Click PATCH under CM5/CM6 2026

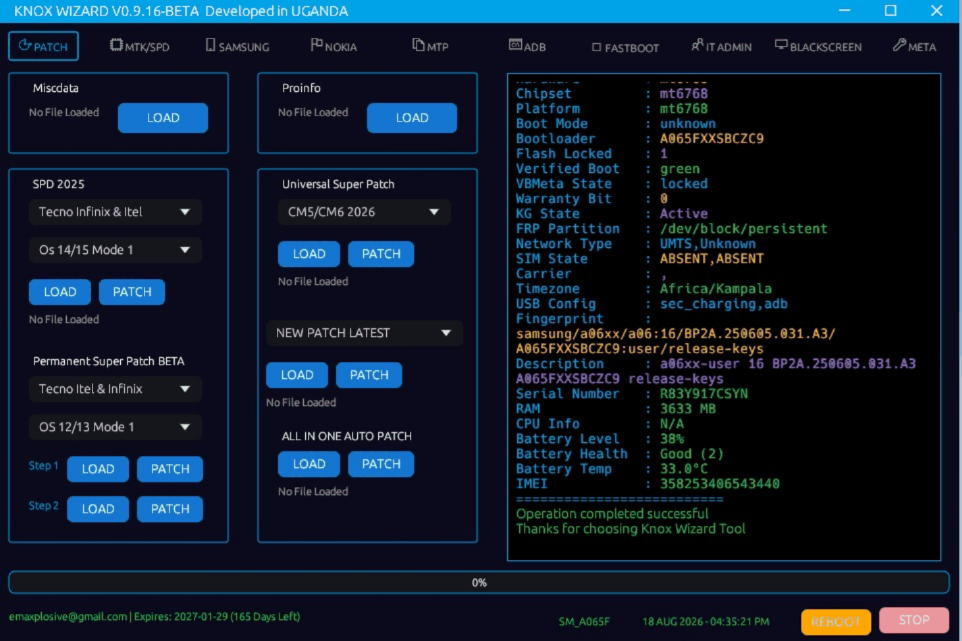pyautogui.click(x=381, y=254)
